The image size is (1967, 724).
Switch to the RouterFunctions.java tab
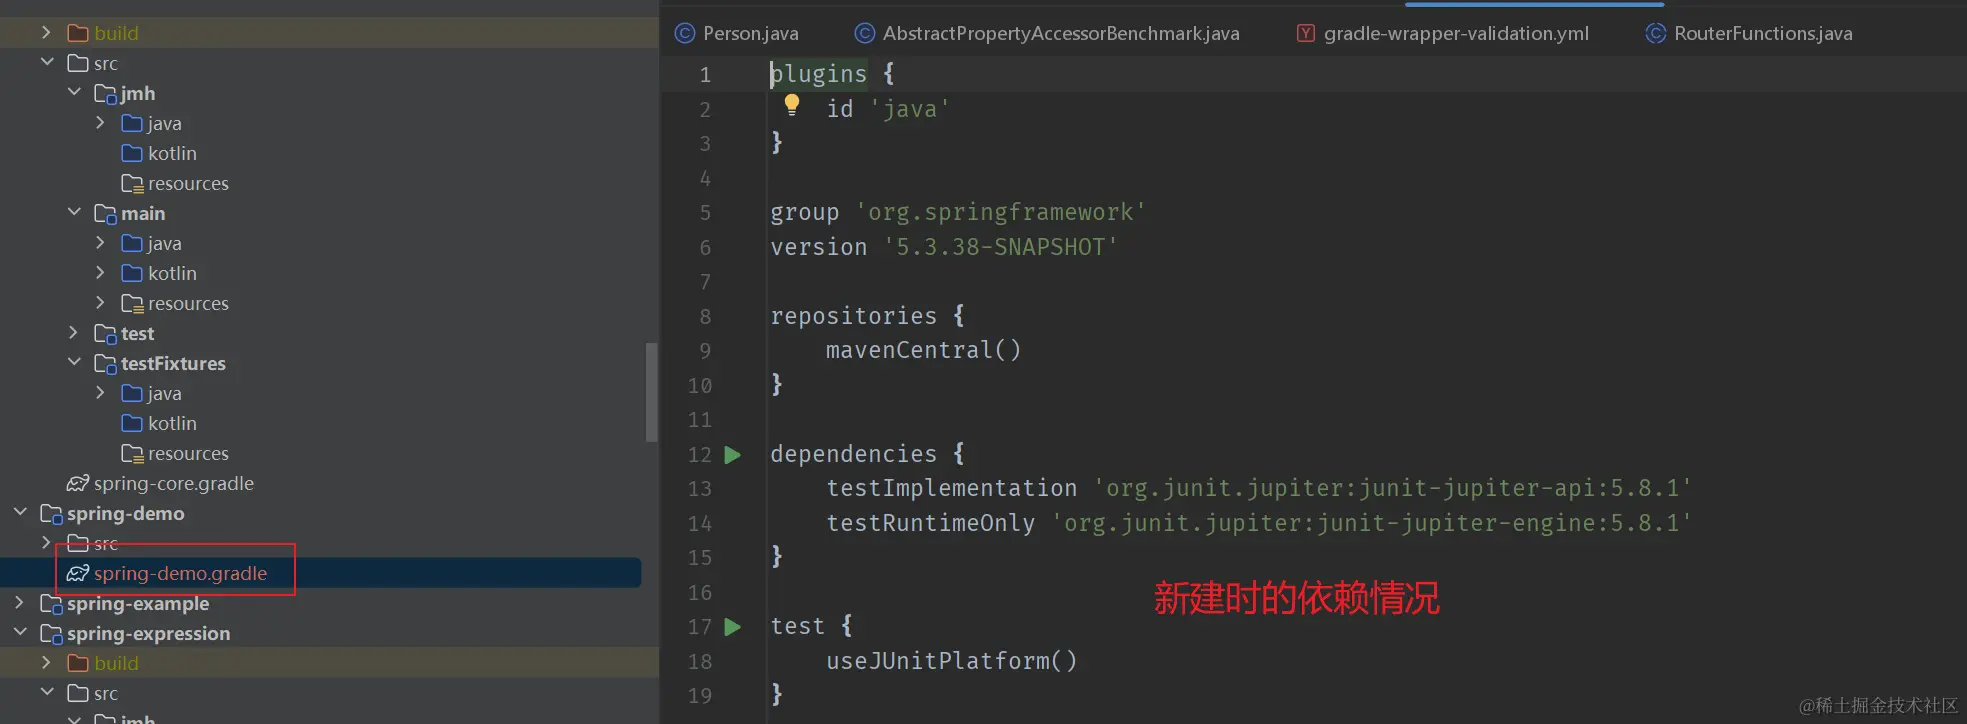pyautogui.click(x=1749, y=33)
